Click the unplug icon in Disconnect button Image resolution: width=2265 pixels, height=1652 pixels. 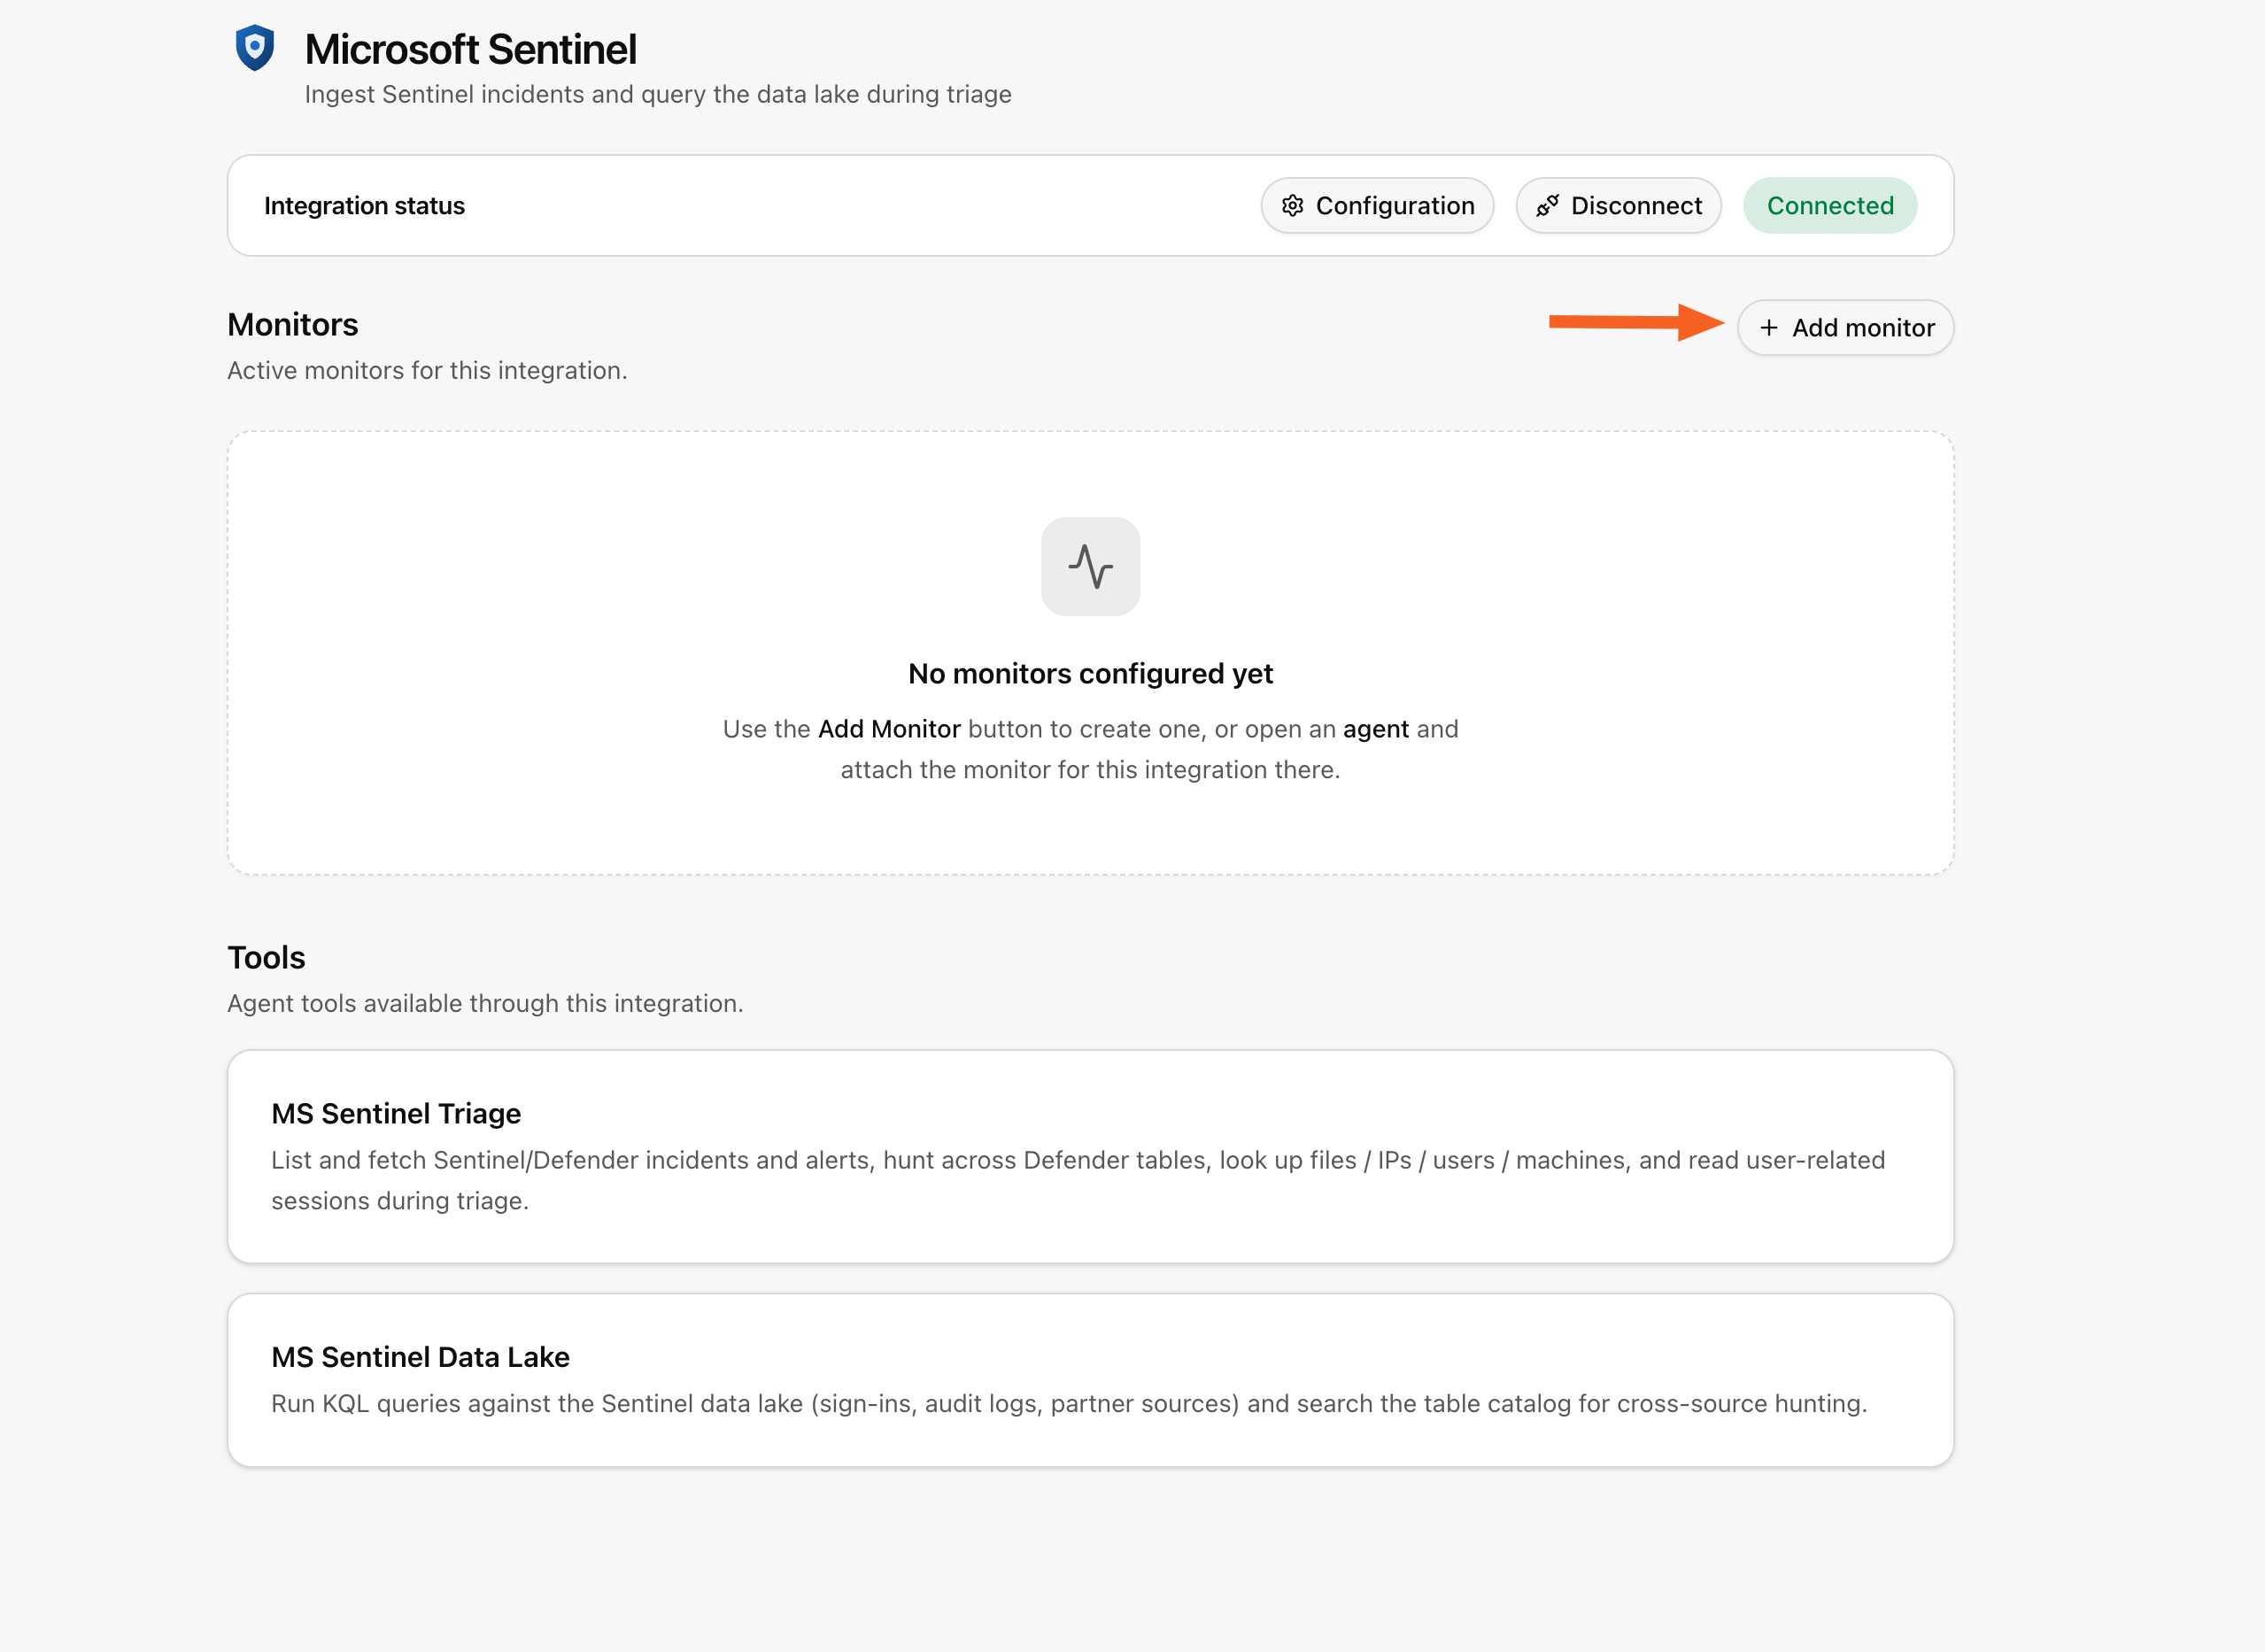pyautogui.click(x=1547, y=205)
